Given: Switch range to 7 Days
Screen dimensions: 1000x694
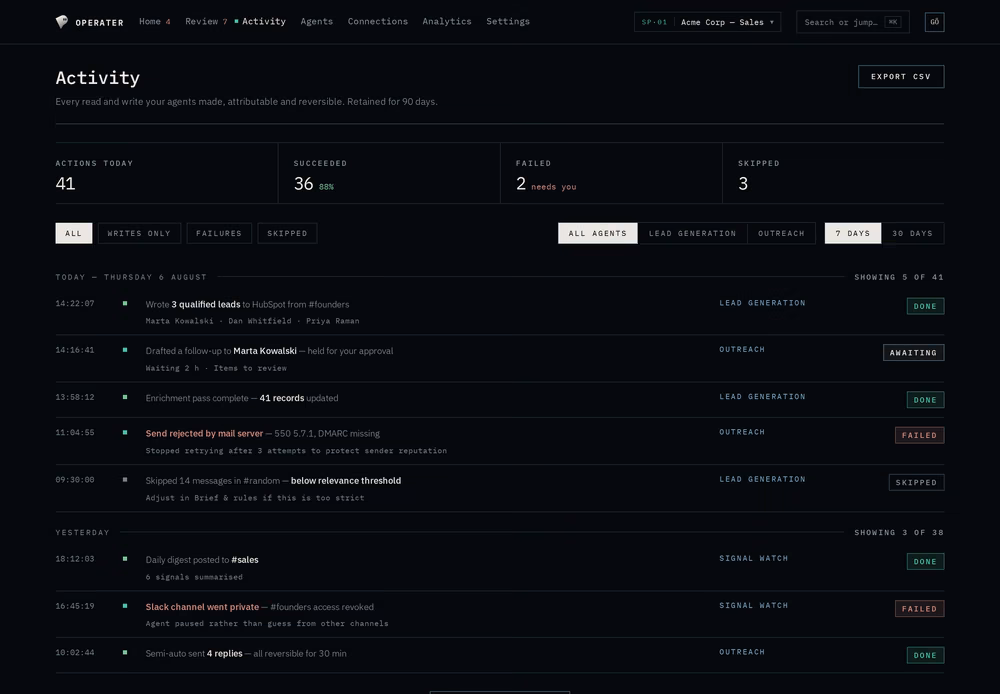Looking at the screenshot, I should (853, 233).
